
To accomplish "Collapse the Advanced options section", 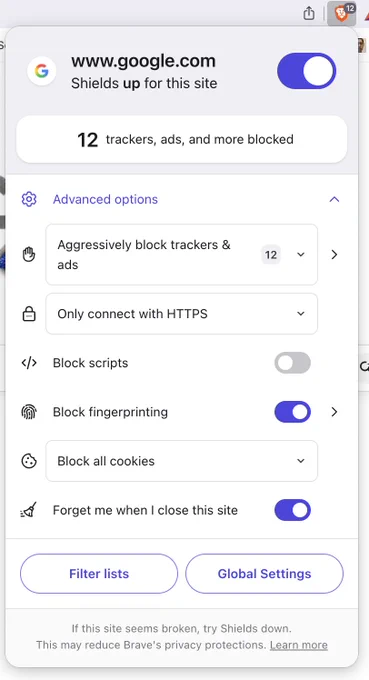I will (x=334, y=199).
